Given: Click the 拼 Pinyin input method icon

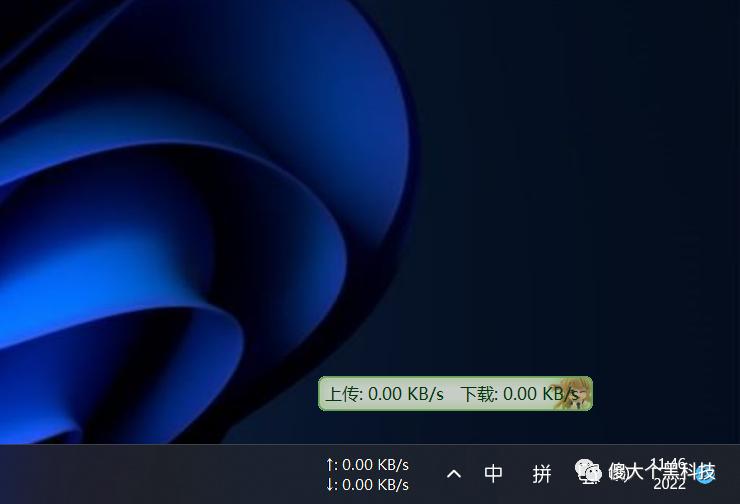Looking at the screenshot, I should pyautogui.click(x=542, y=474).
